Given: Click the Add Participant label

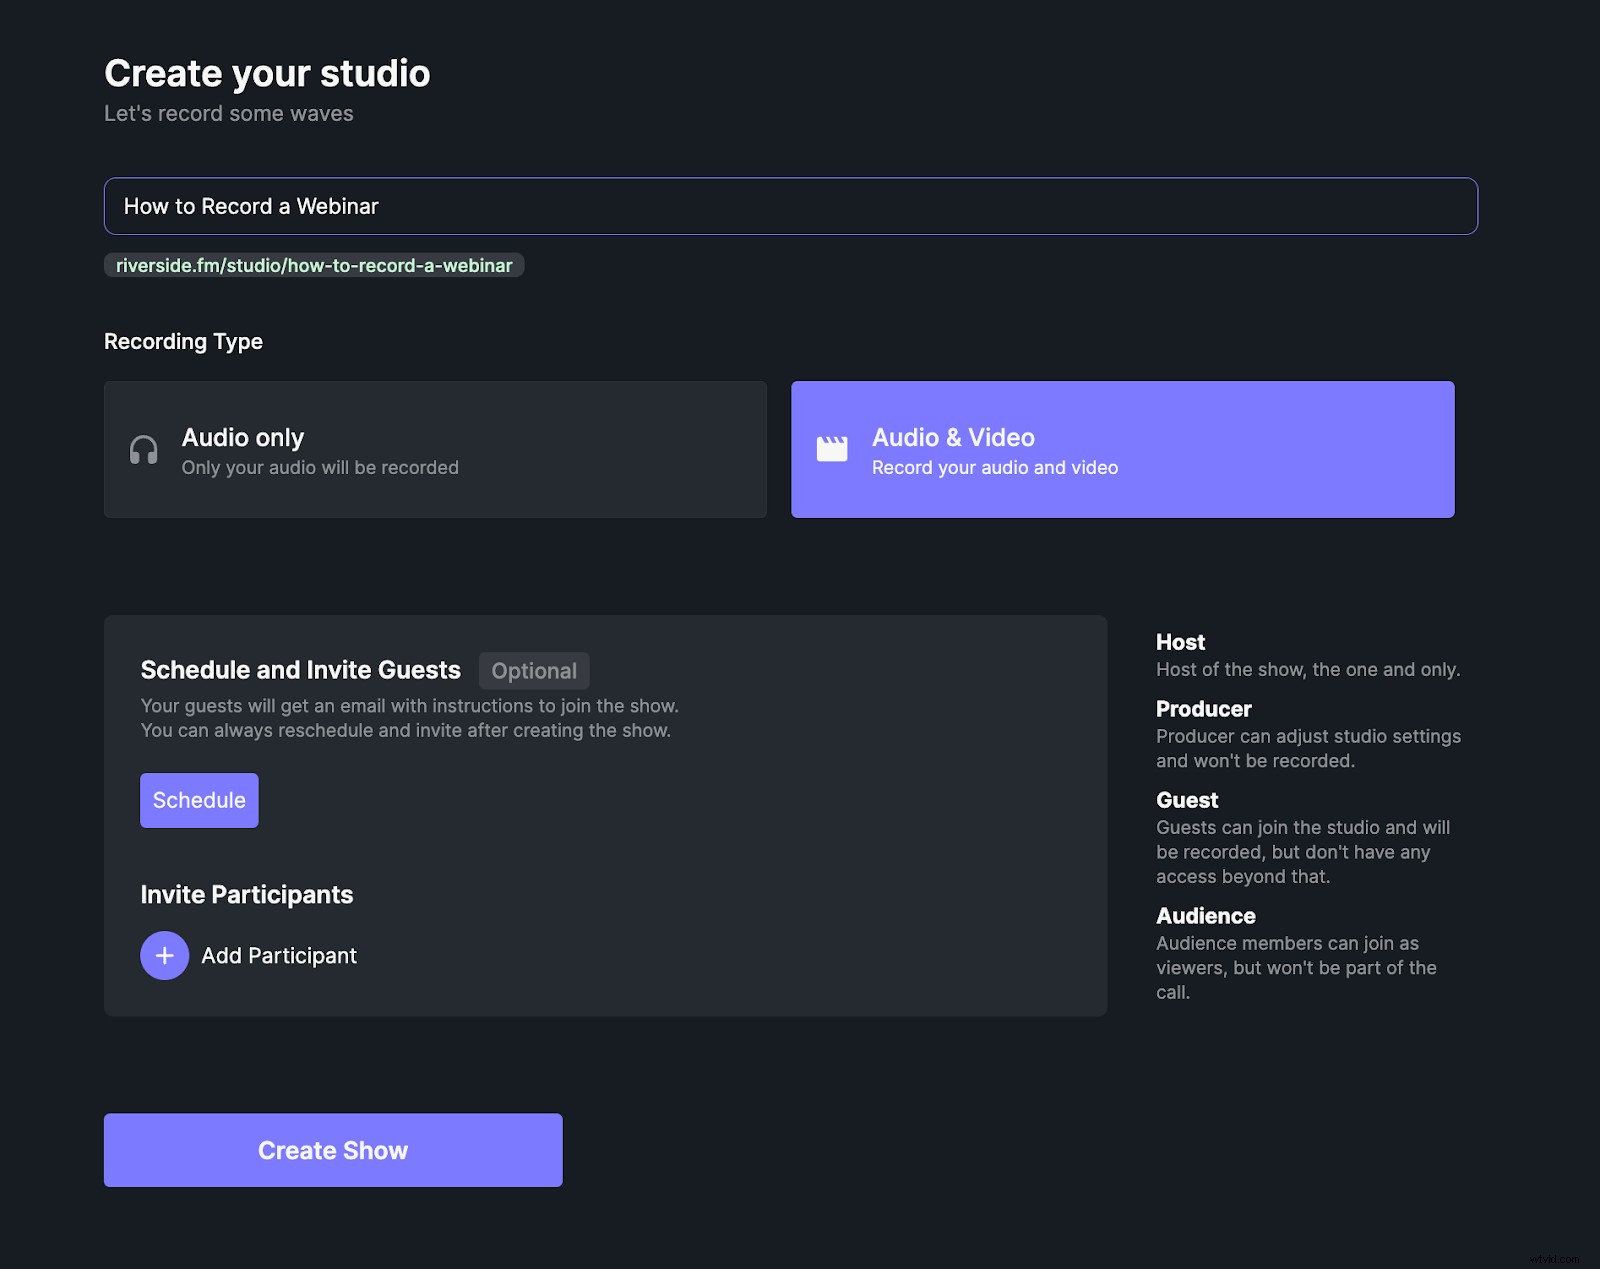Looking at the screenshot, I should tap(278, 955).
